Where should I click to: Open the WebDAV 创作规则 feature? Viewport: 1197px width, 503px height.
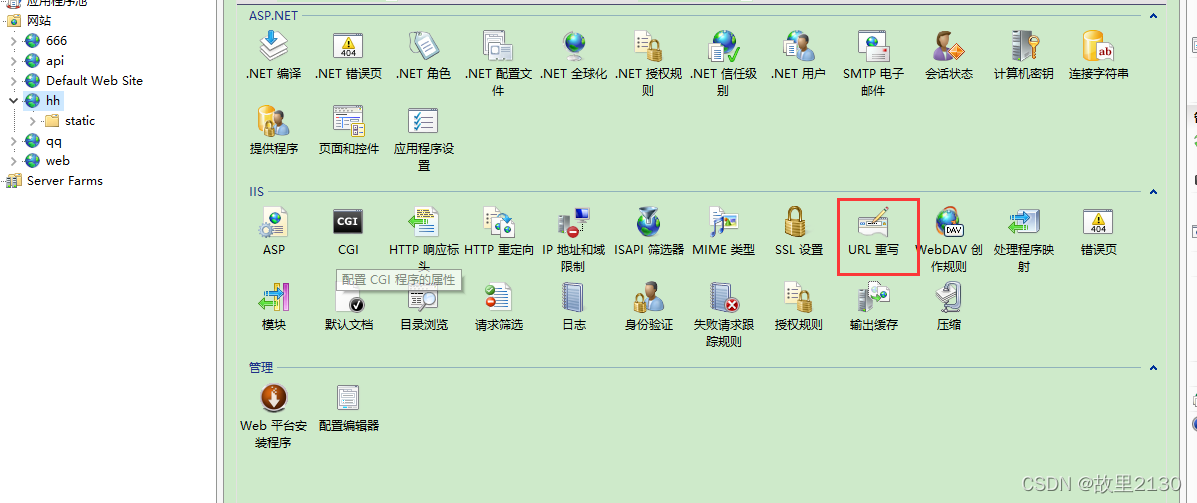[x=948, y=240]
